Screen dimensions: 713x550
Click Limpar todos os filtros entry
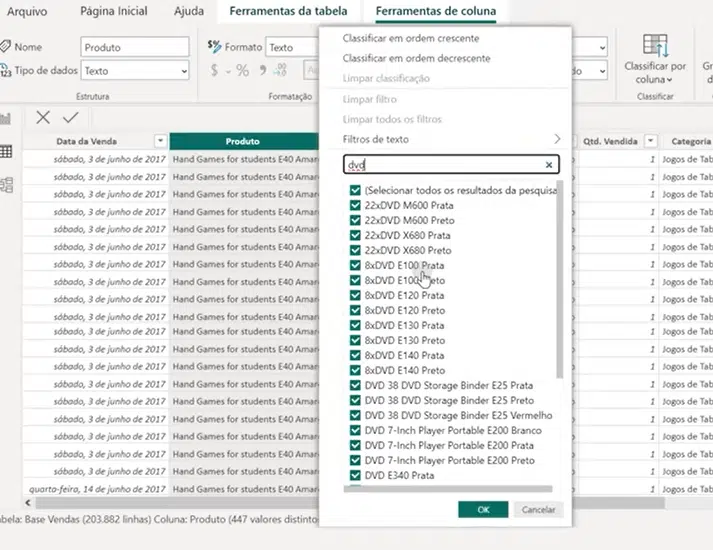(x=392, y=119)
